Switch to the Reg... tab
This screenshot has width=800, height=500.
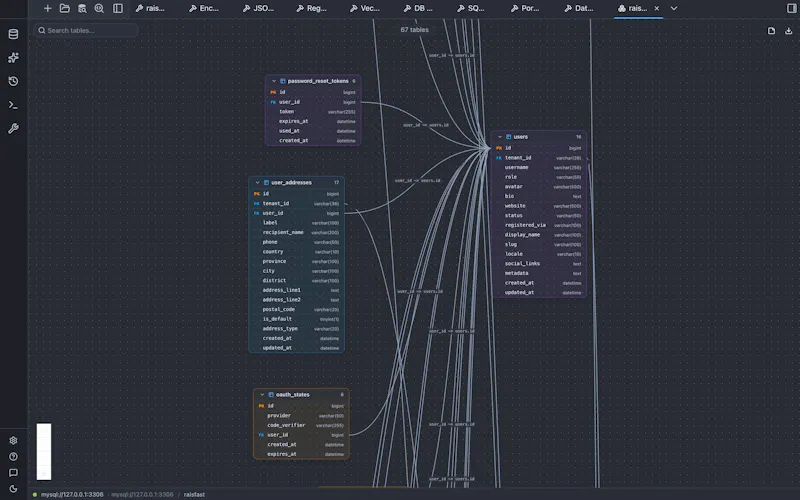point(311,8)
